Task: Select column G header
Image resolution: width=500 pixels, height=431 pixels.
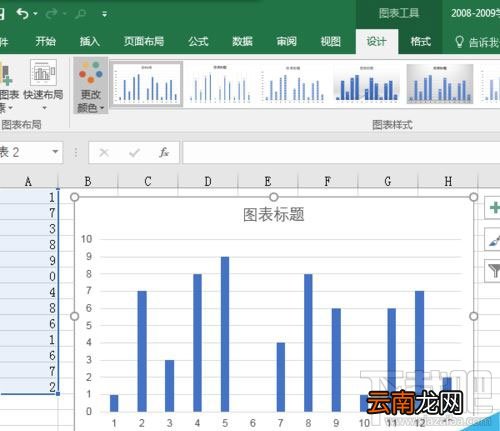Action: coord(388,182)
